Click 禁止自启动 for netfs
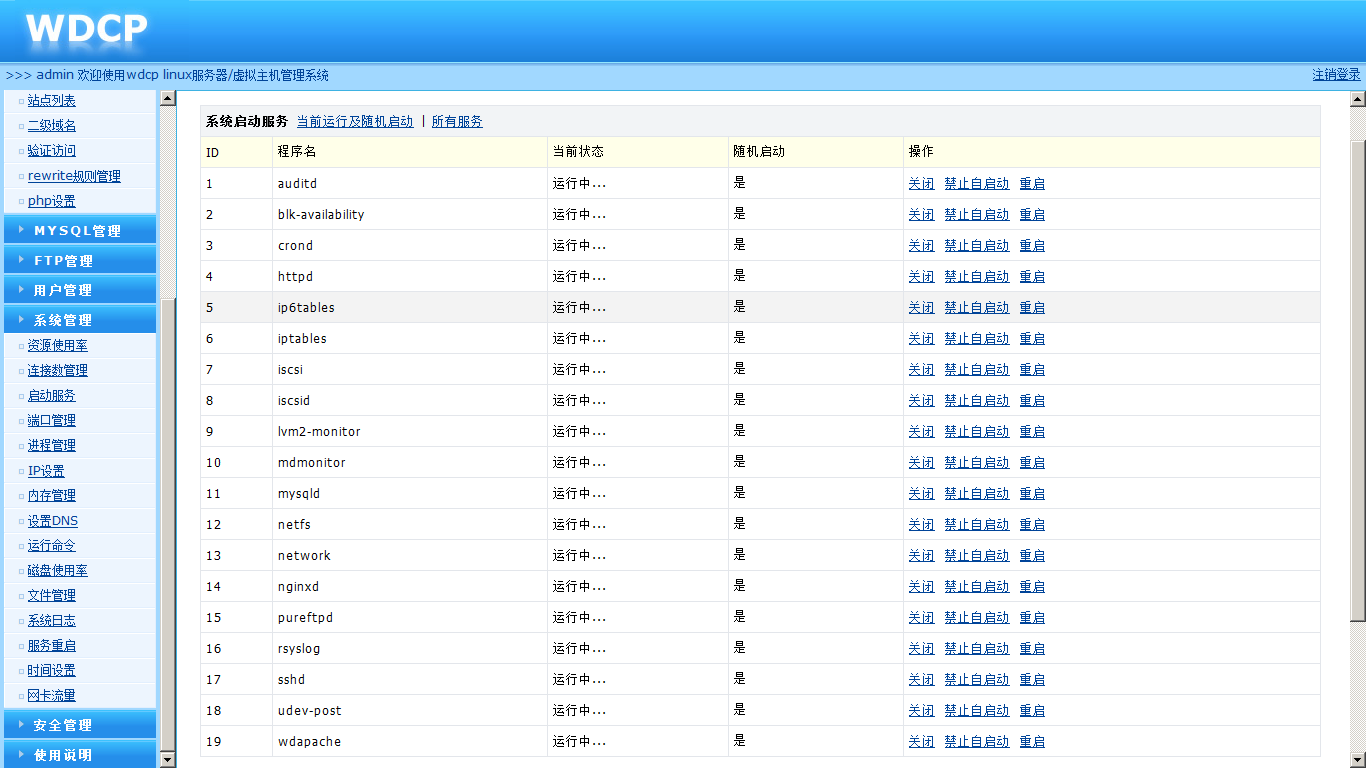This screenshot has width=1366, height=768. click(977, 525)
